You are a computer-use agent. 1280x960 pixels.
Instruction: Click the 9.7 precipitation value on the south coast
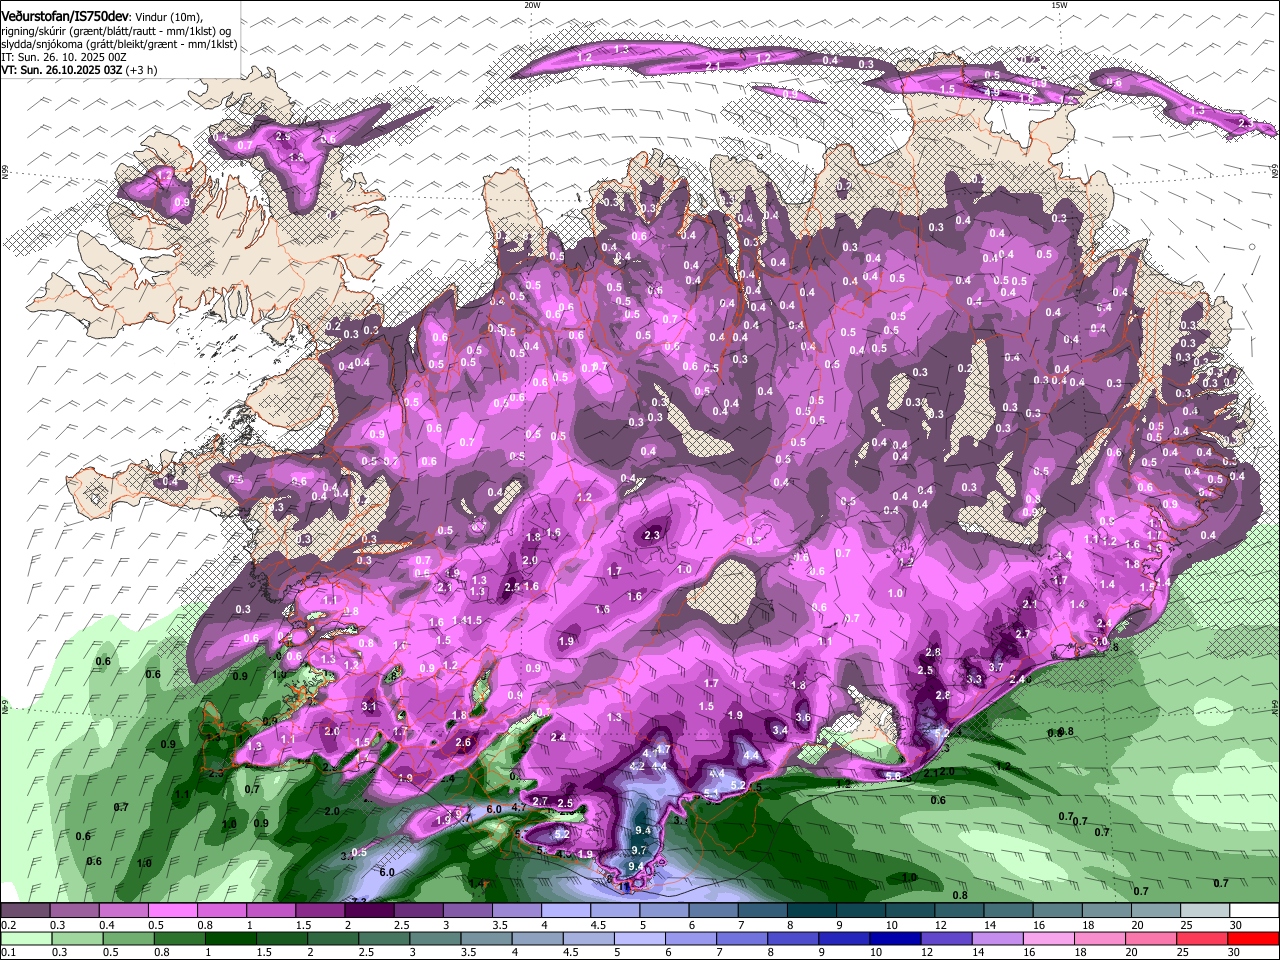[x=640, y=849]
